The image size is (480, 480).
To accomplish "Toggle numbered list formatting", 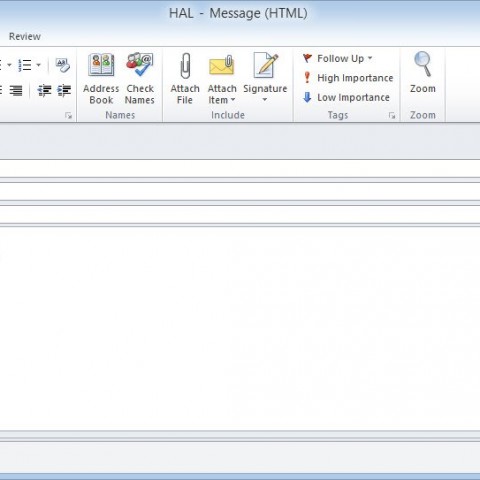I will pyautogui.click(x=25, y=65).
